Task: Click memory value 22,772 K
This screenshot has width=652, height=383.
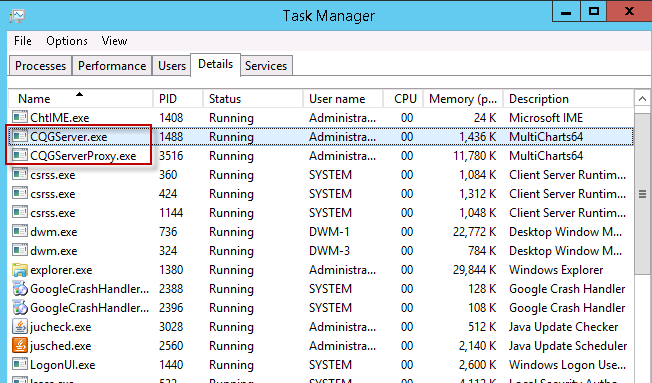Action: (474, 232)
